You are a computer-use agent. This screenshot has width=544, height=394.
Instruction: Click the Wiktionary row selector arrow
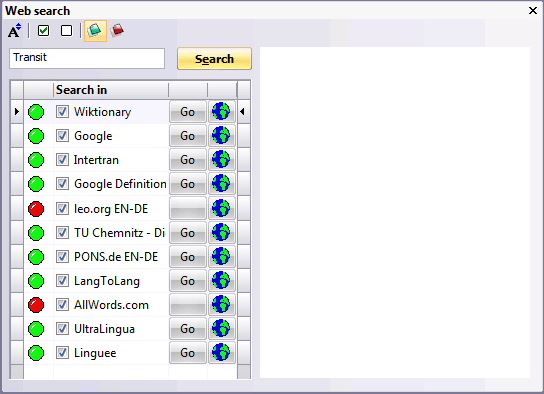pyautogui.click(x=17, y=112)
